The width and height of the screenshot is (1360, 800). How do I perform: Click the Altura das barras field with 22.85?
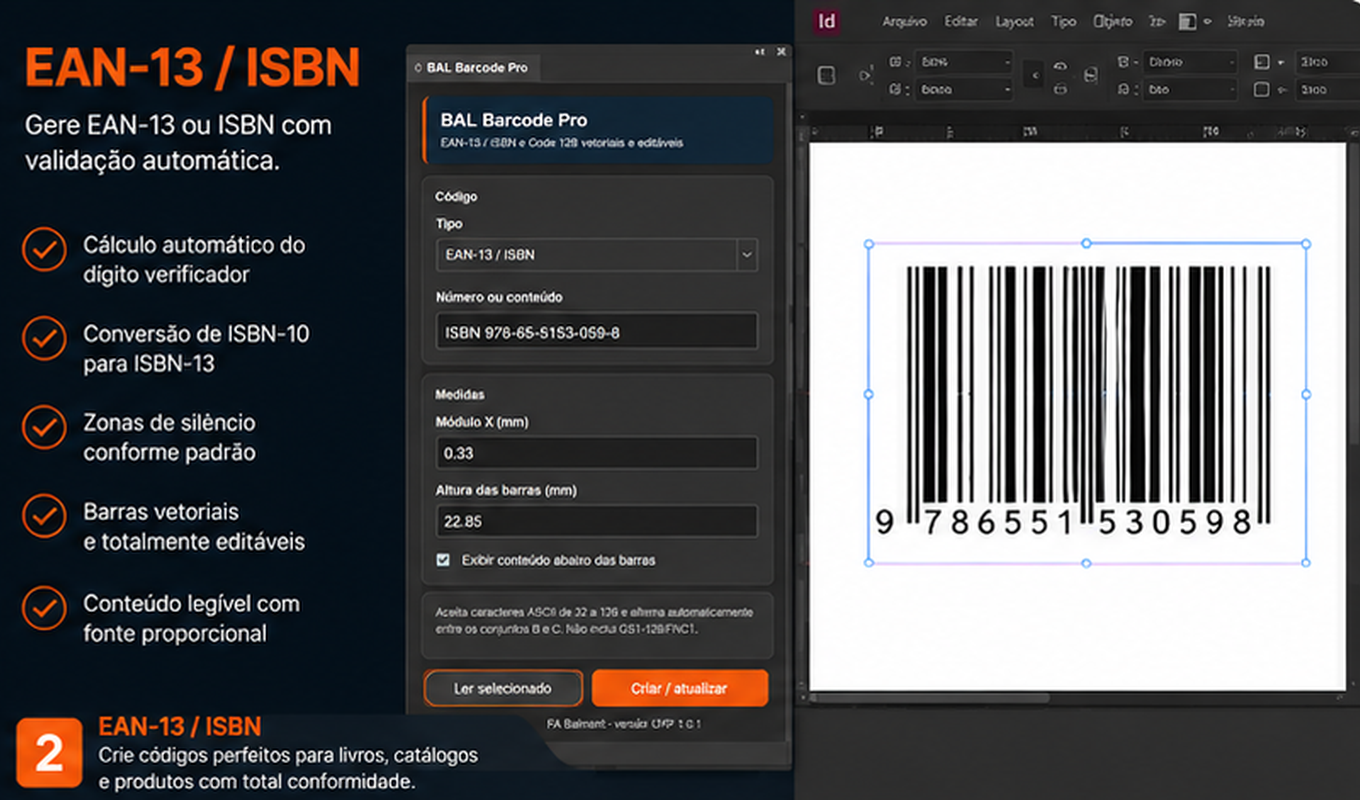point(597,521)
